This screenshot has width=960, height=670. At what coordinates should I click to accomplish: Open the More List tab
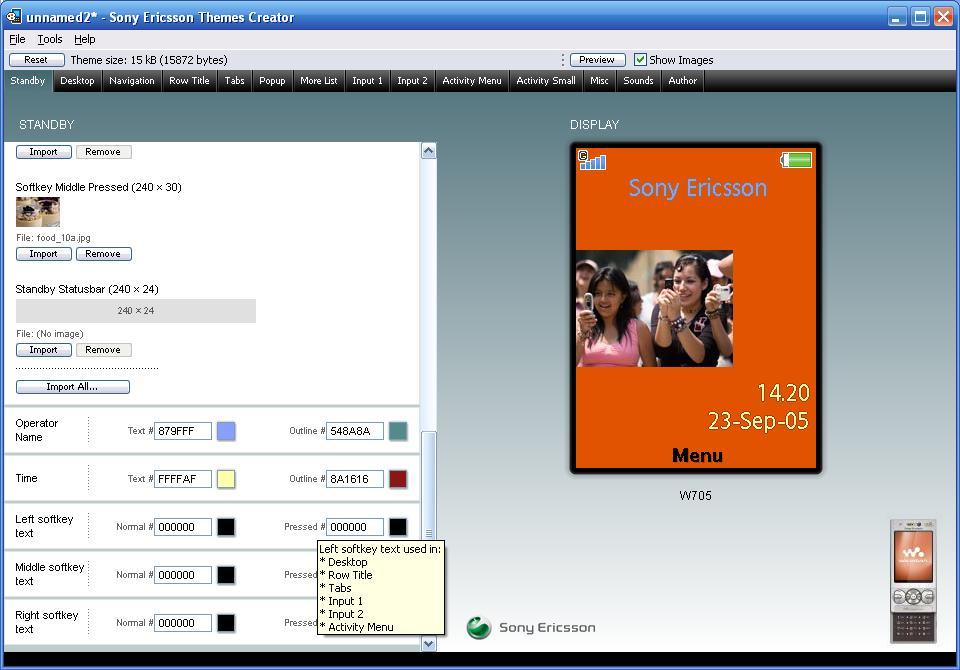pyautogui.click(x=318, y=81)
